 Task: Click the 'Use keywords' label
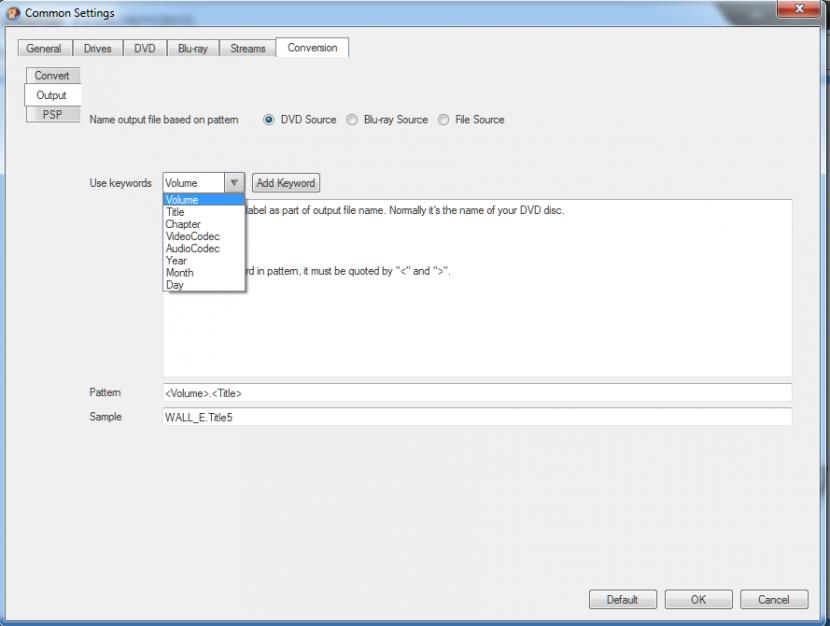point(120,183)
